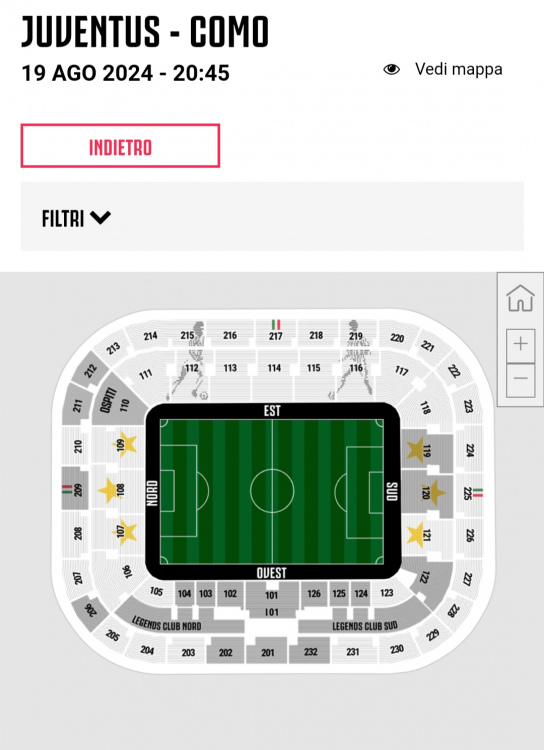Viewport: 544px width, 750px height.
Task: Open the FILTRI filter bar
Action: coord(272,216)
